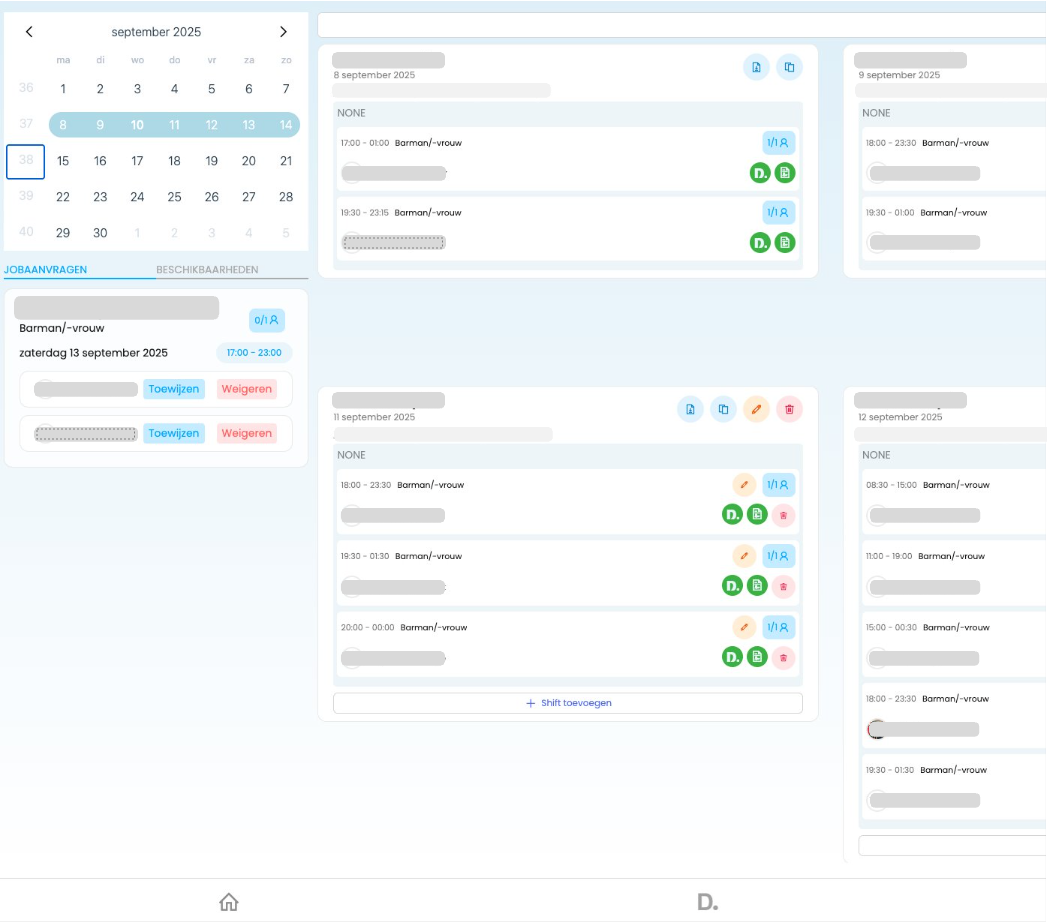The width and height of the screenshot is (1047, 923).
Task: Go to the next month in the calendar
Action: point(283,31)
